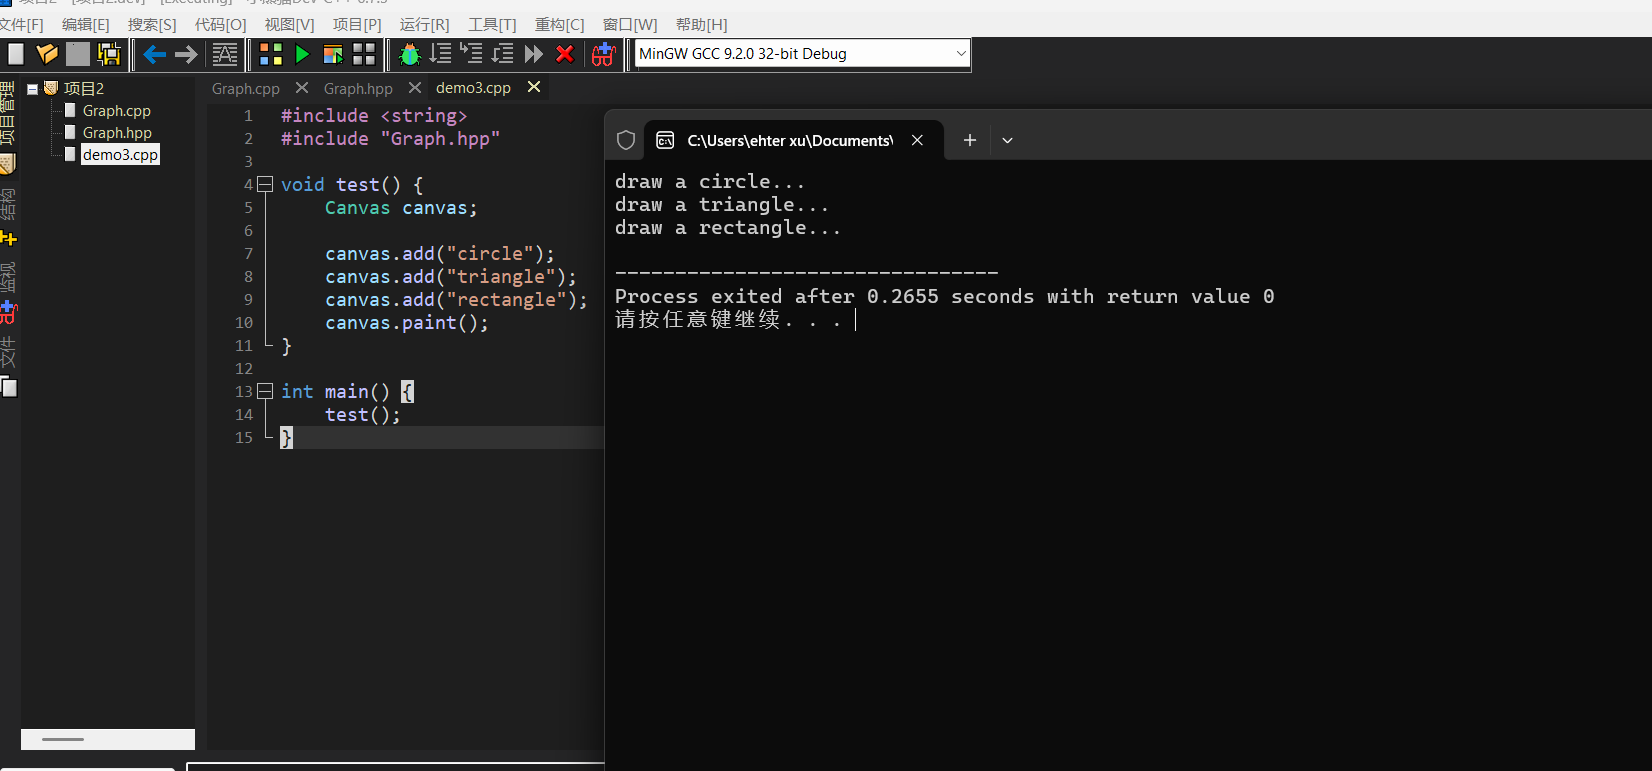Click terminal text 'draw a rectangle...'
Image resolution: width=1652 pixels, height=771 pixels.
pyautogui.click(x=728, y=228)
